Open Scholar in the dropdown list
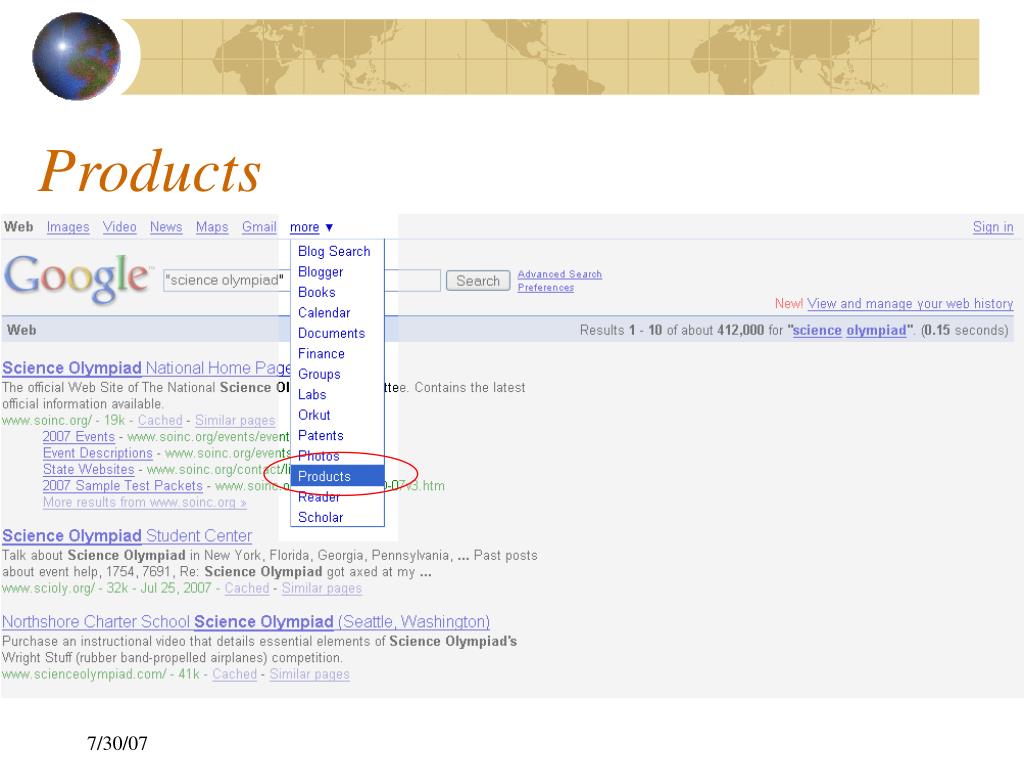This screenshot has height=768, width=1024. click(320, 517)
